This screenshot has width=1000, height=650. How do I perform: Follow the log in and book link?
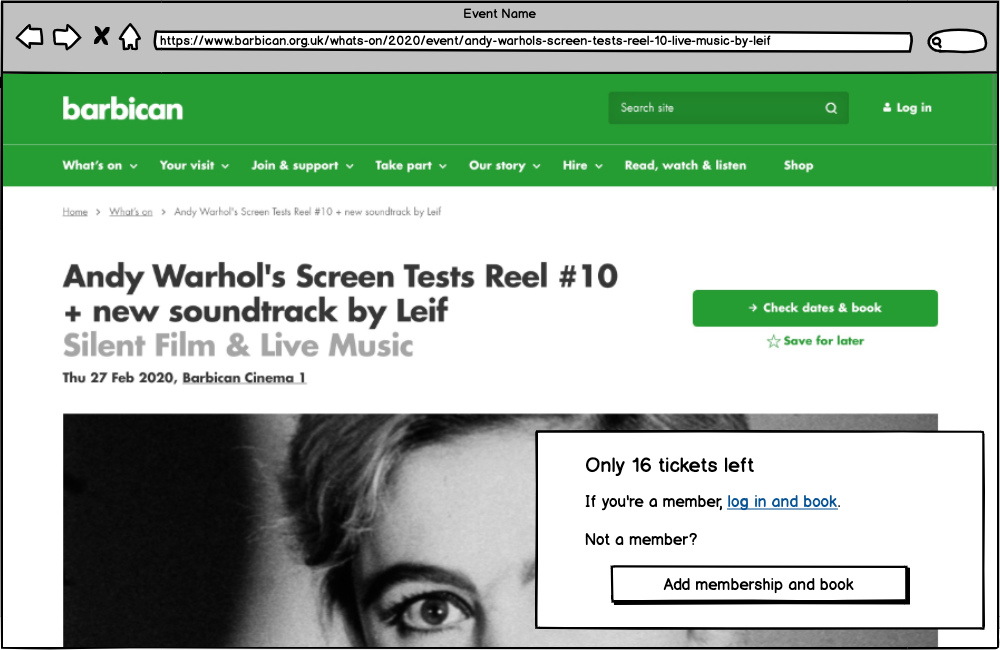pos(782,502)
